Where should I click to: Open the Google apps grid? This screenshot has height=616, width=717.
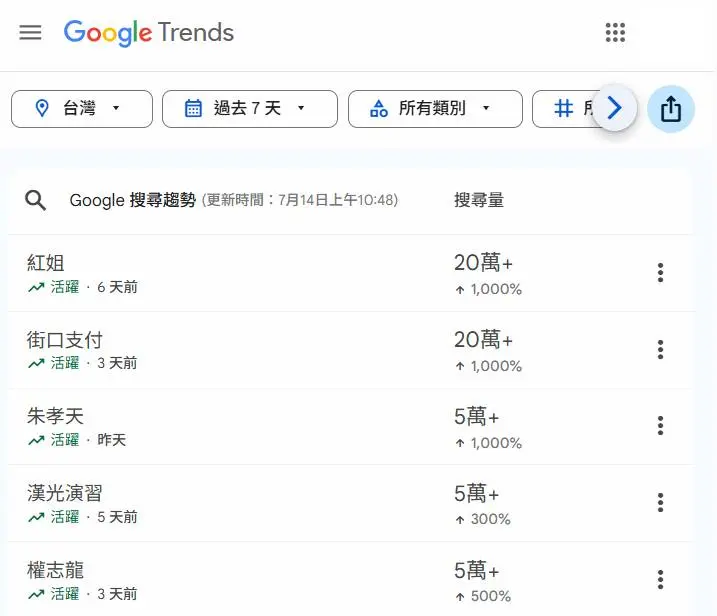[615, 32]
